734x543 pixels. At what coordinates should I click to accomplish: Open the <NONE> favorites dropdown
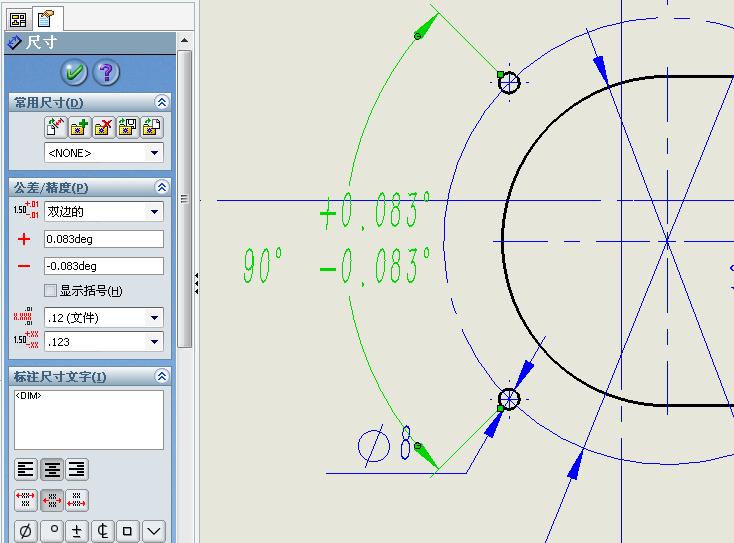(104, 153)
